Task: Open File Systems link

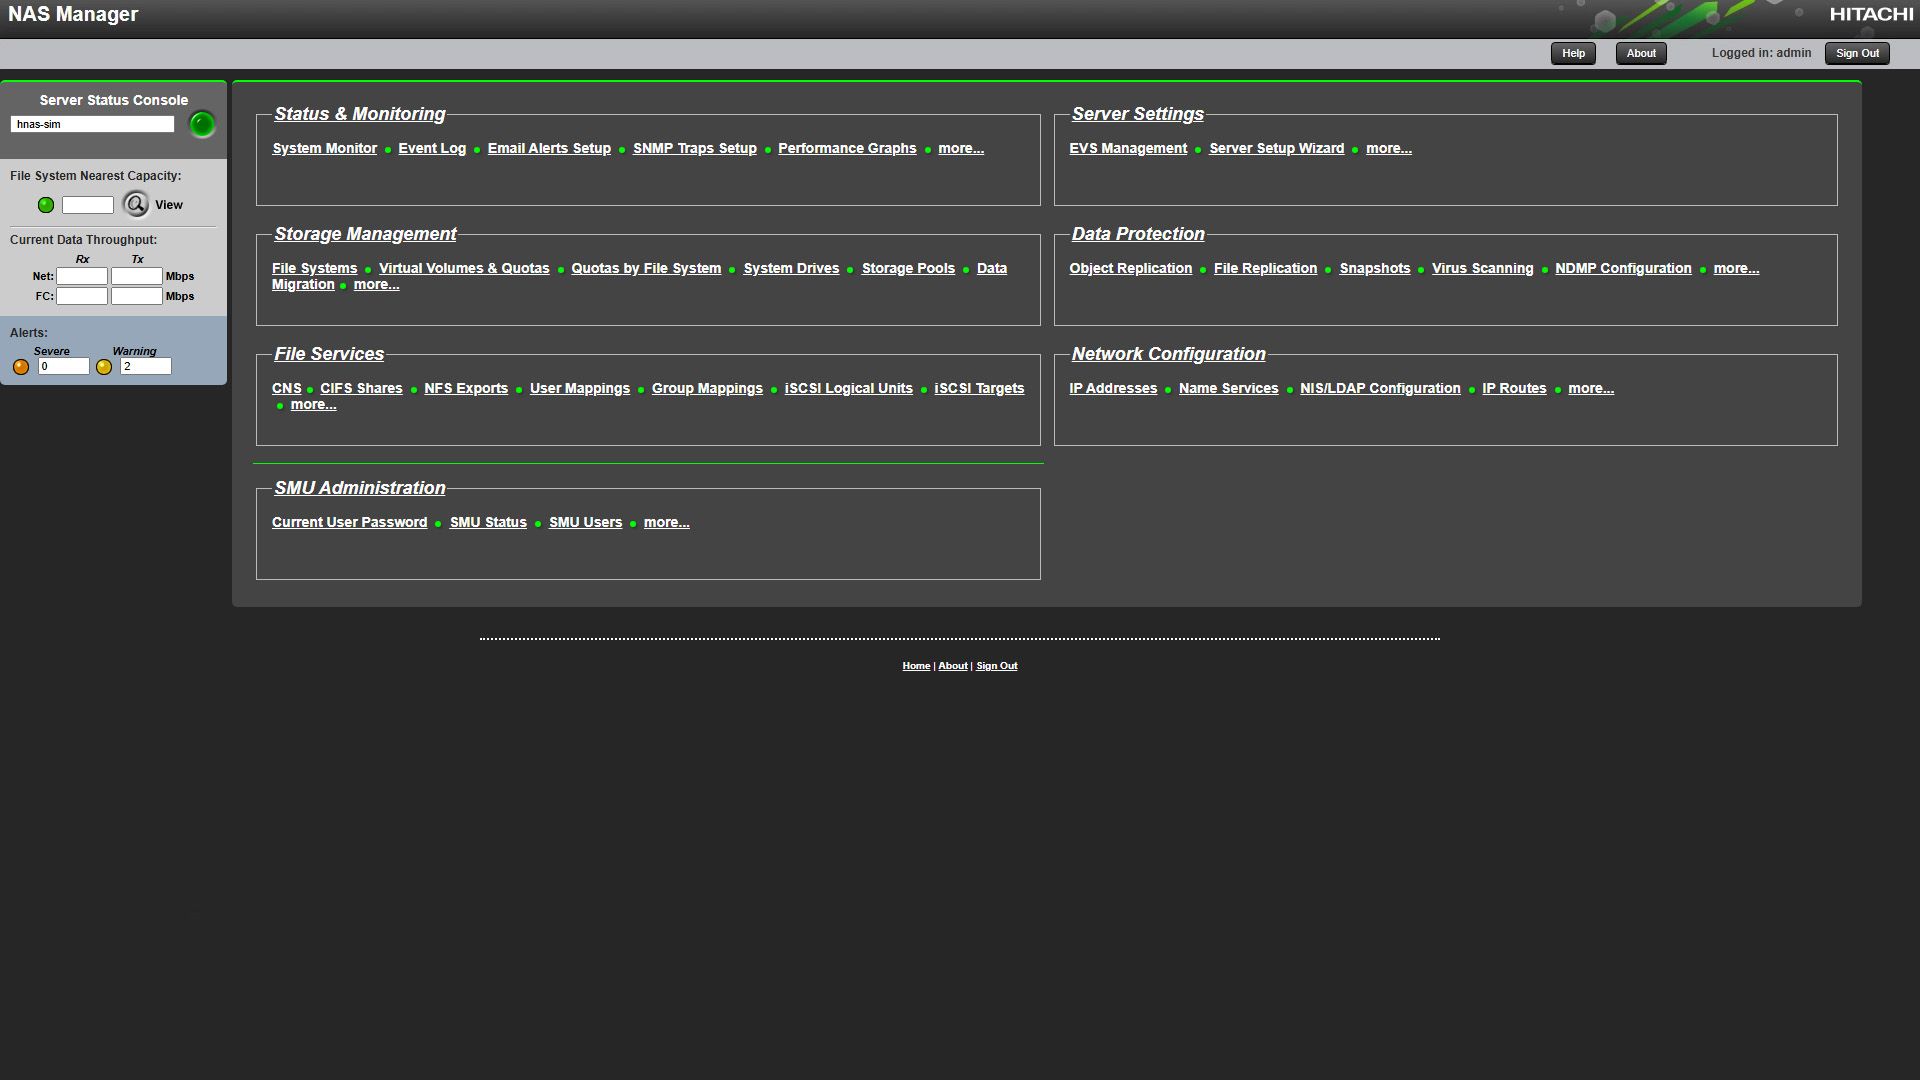Action: tap(314, 268)
